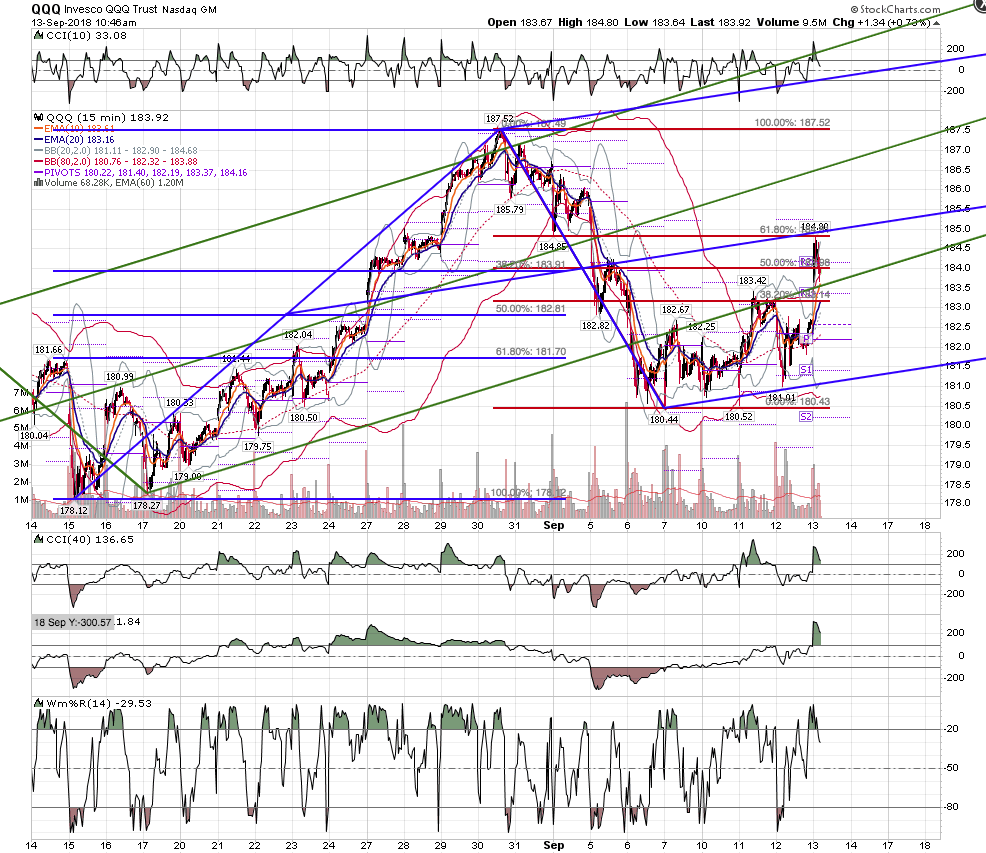This screenshot has height=853, width=986.
Task: Click the 185.79 price label
Action: coord(509,209)
